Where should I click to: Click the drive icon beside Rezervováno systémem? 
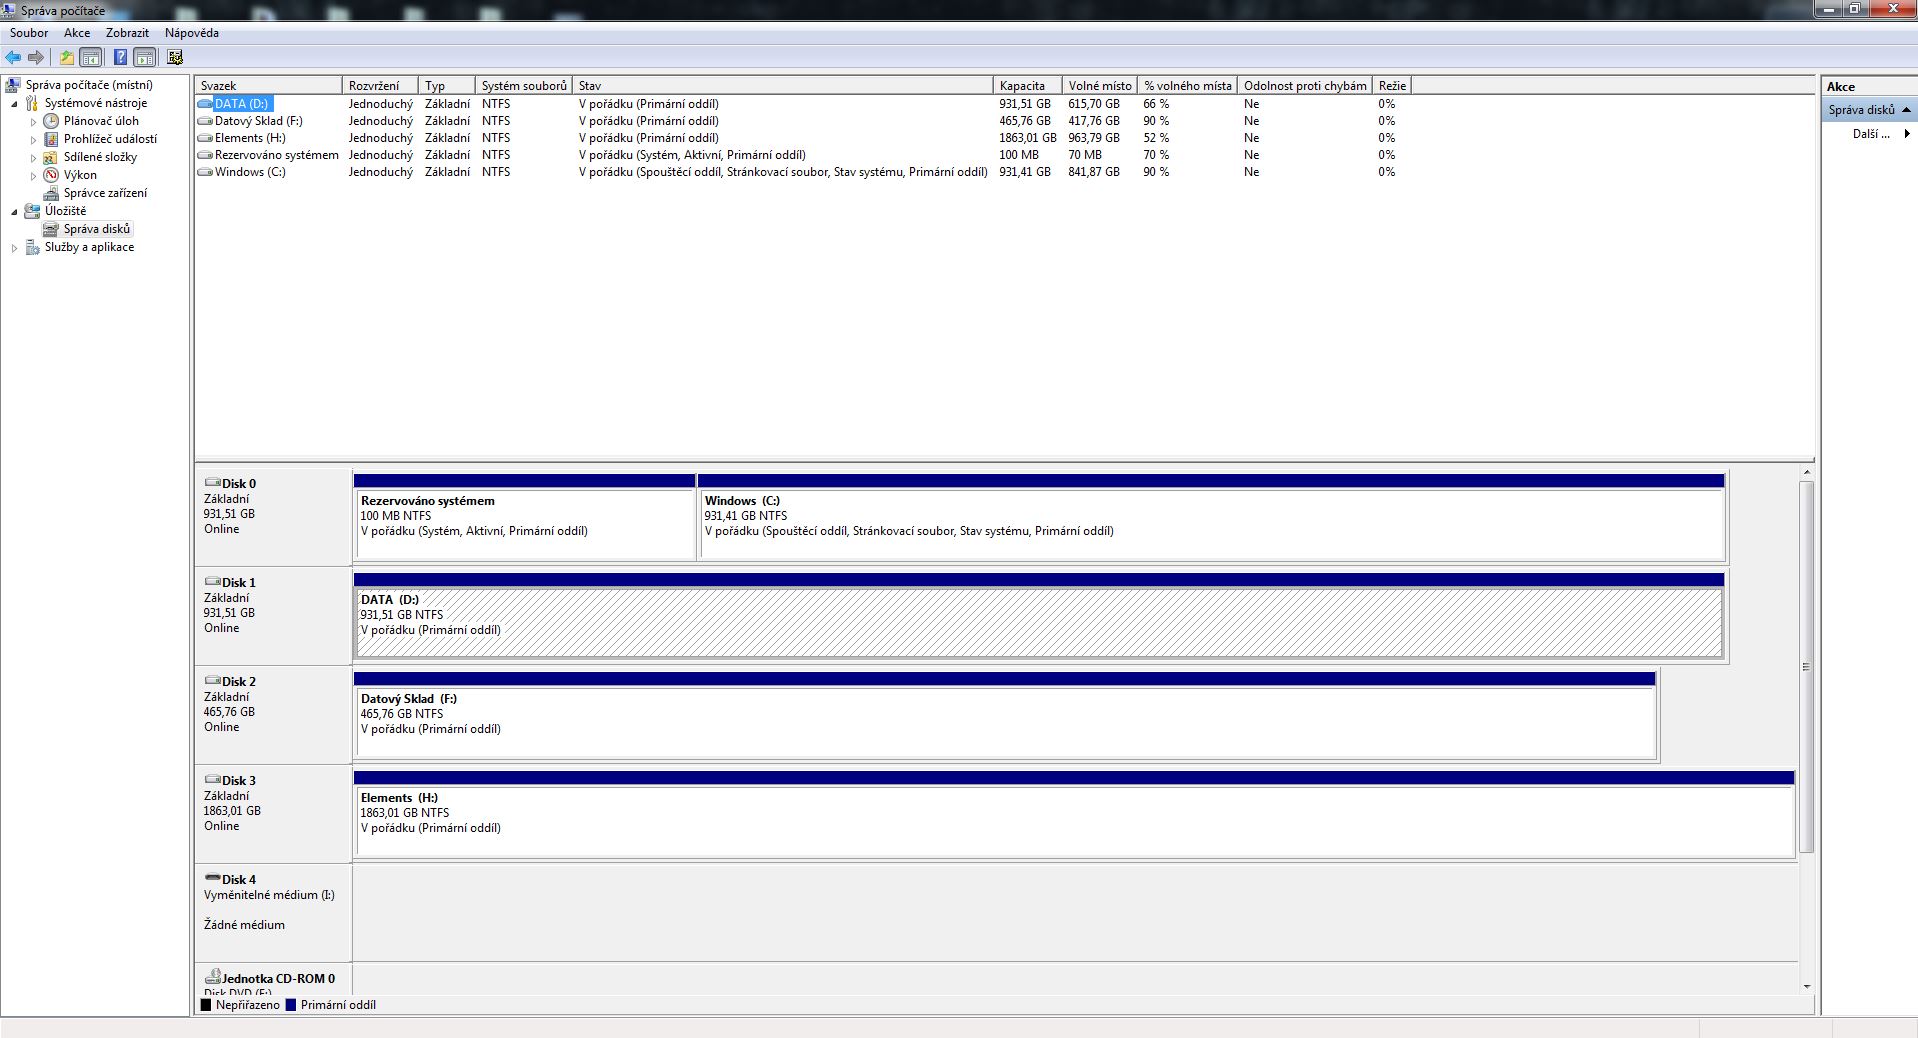click(x=205, y=155)
